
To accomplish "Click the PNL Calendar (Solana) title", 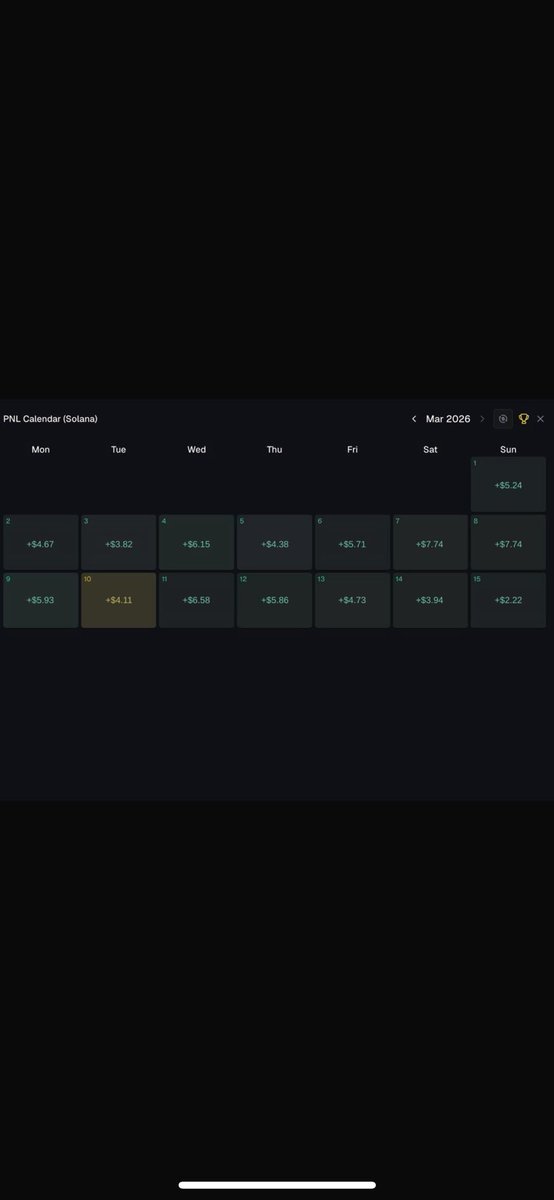I will [50, 419].
